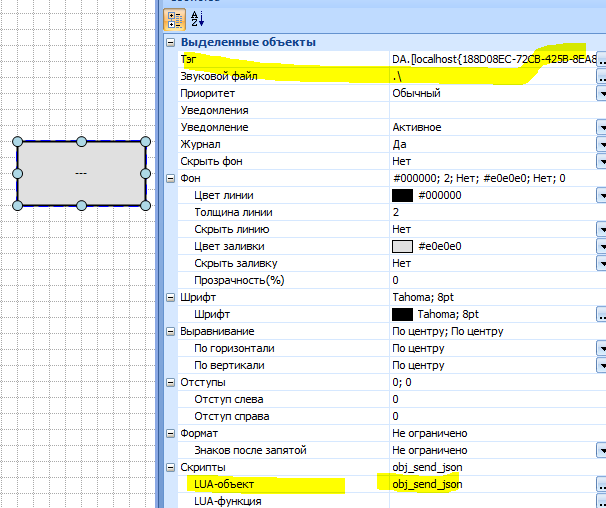
Task: Click the Толщина линии value field
Action: [x=490, y=212]
